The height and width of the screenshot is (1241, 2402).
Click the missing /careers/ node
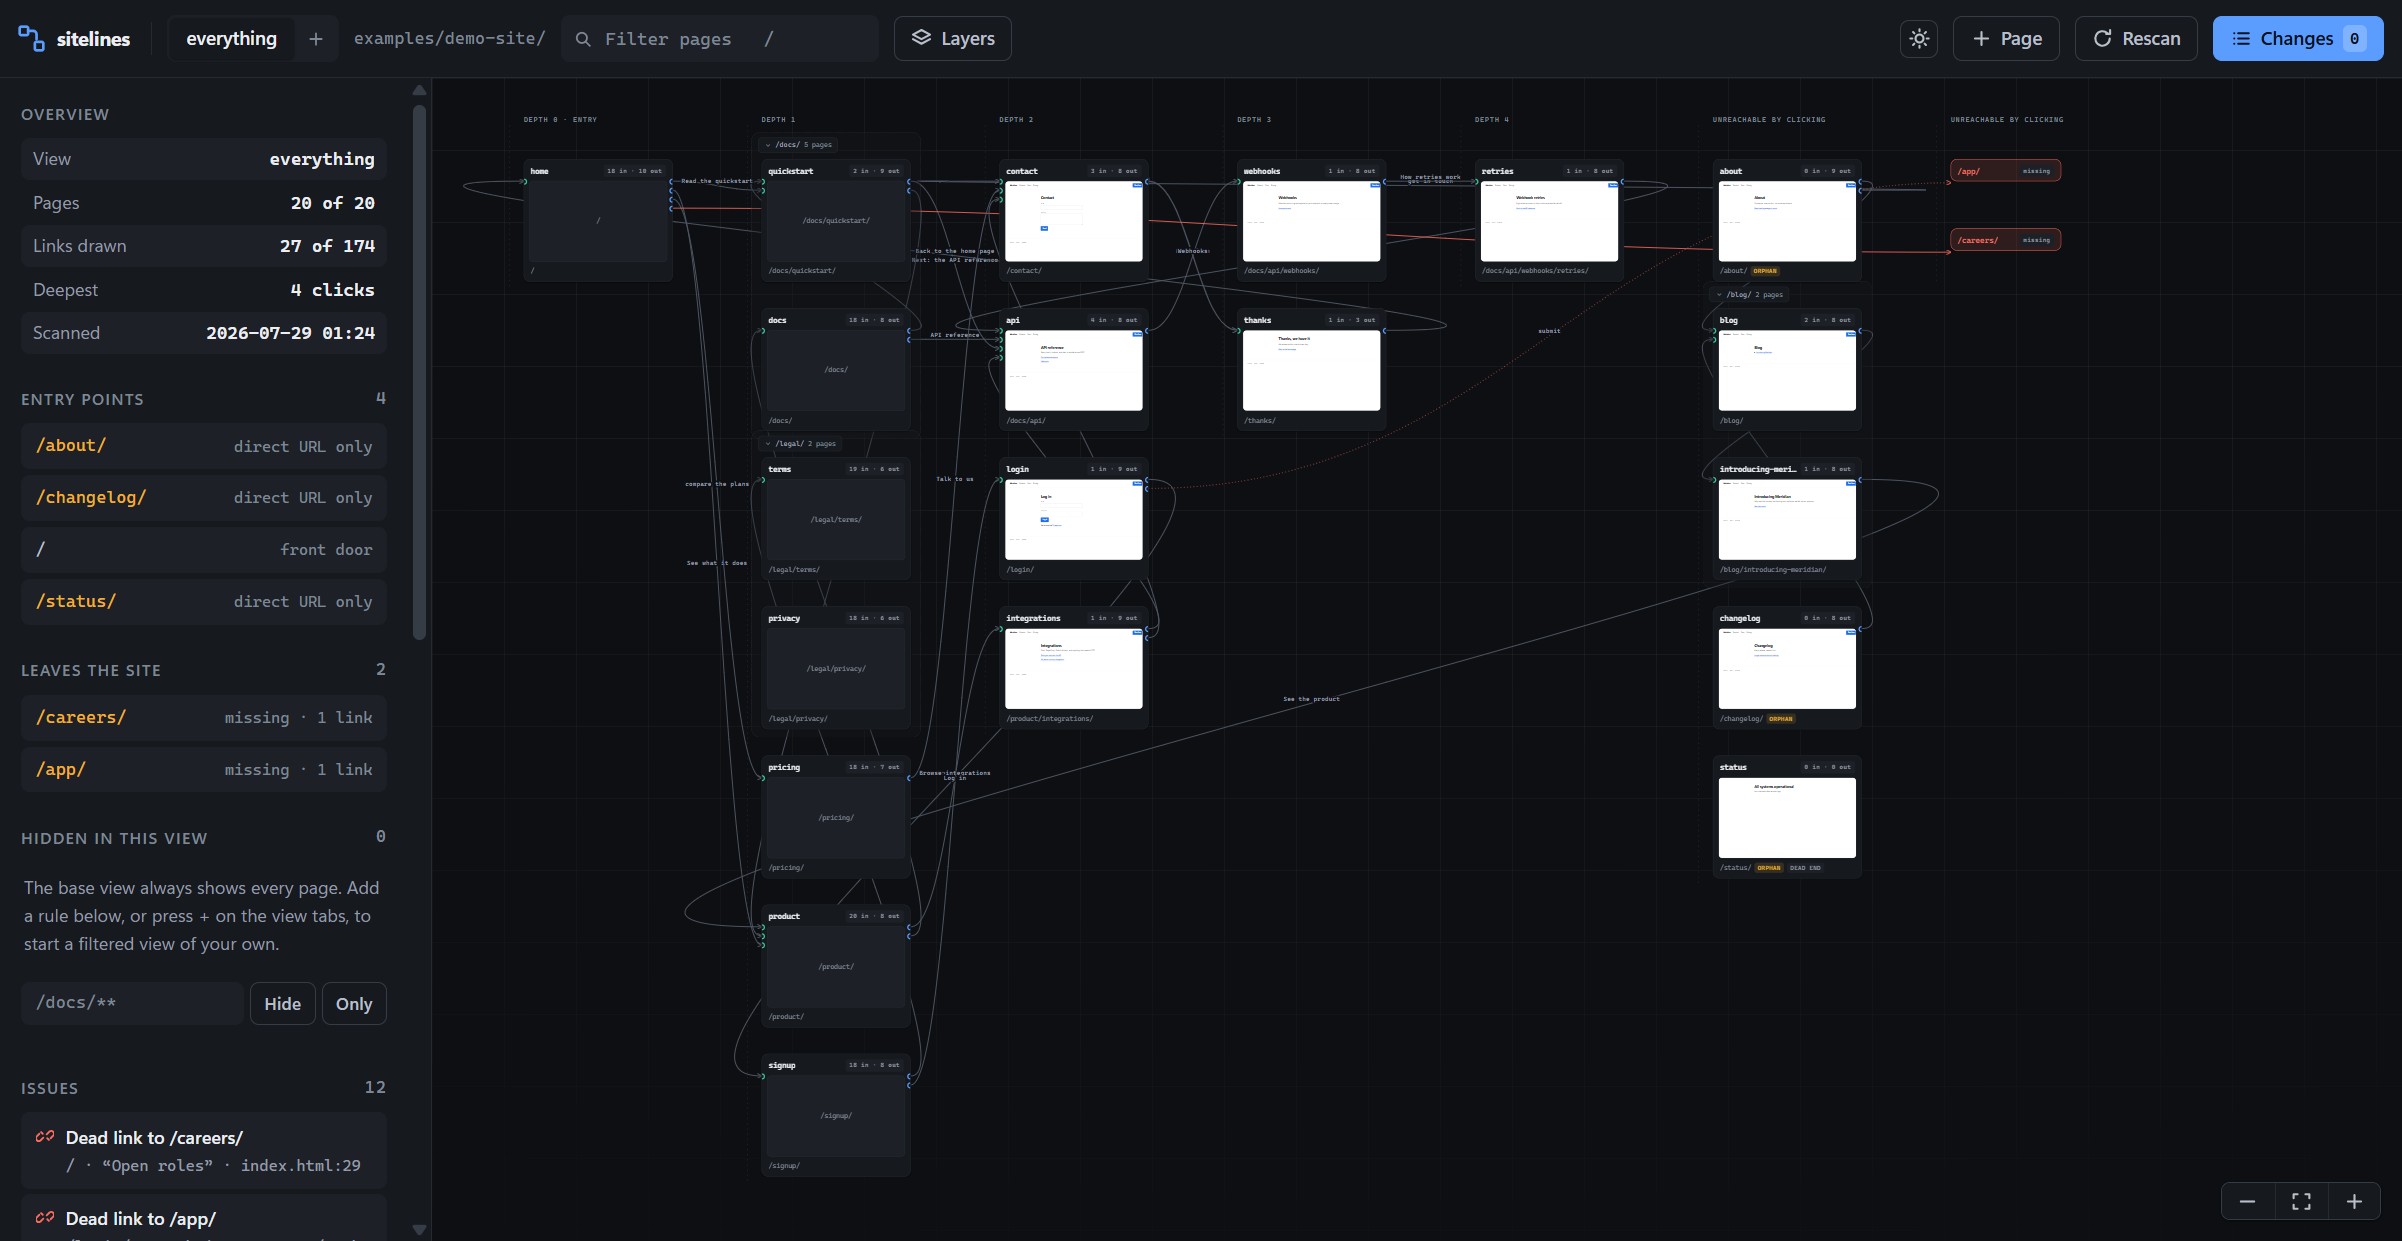[x=2005, y=240]
